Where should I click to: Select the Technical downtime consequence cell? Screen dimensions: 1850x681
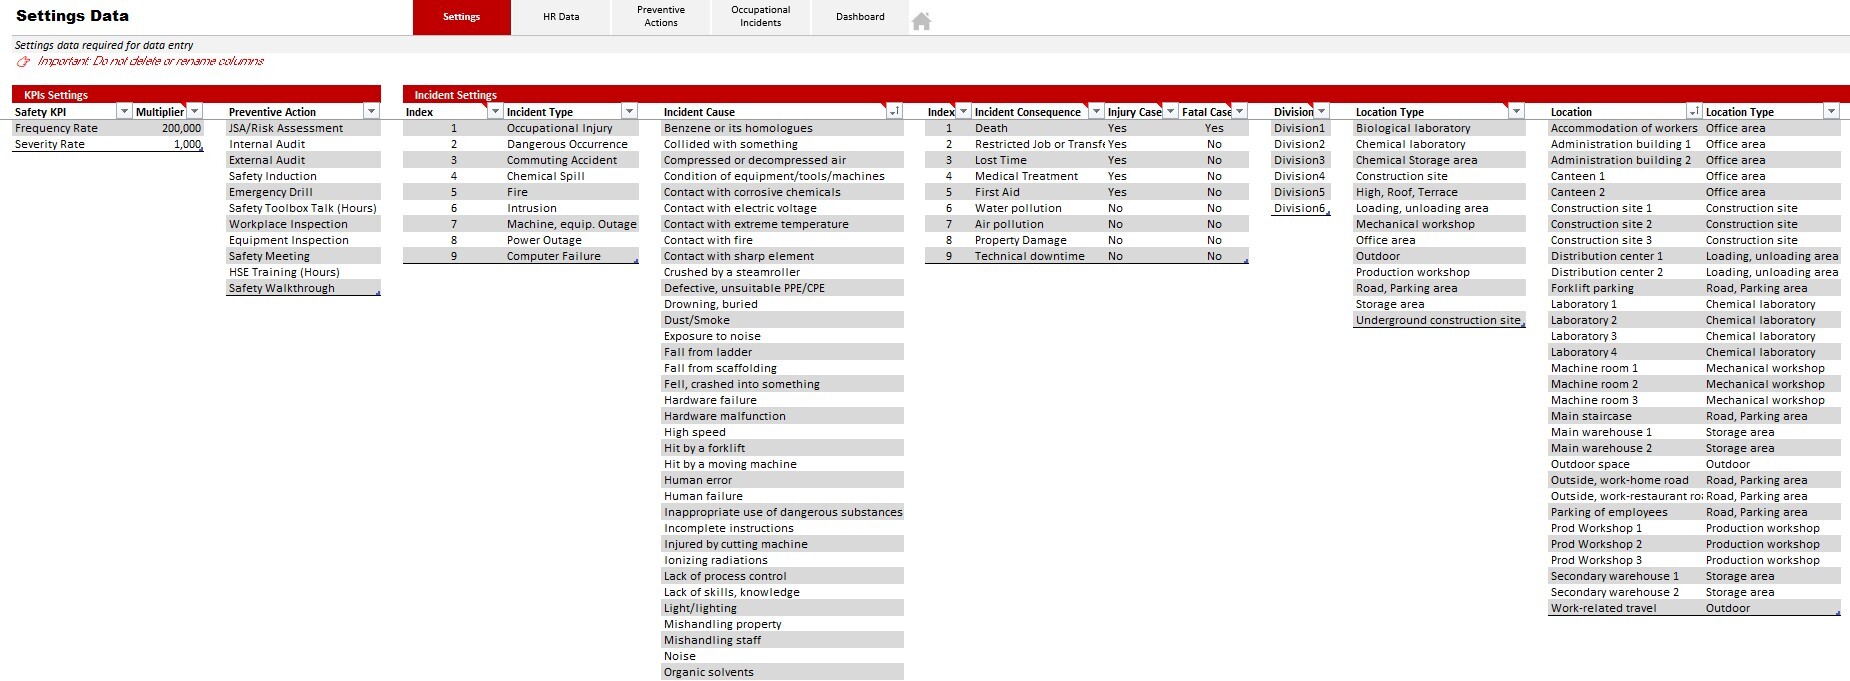click(1038, 256)
